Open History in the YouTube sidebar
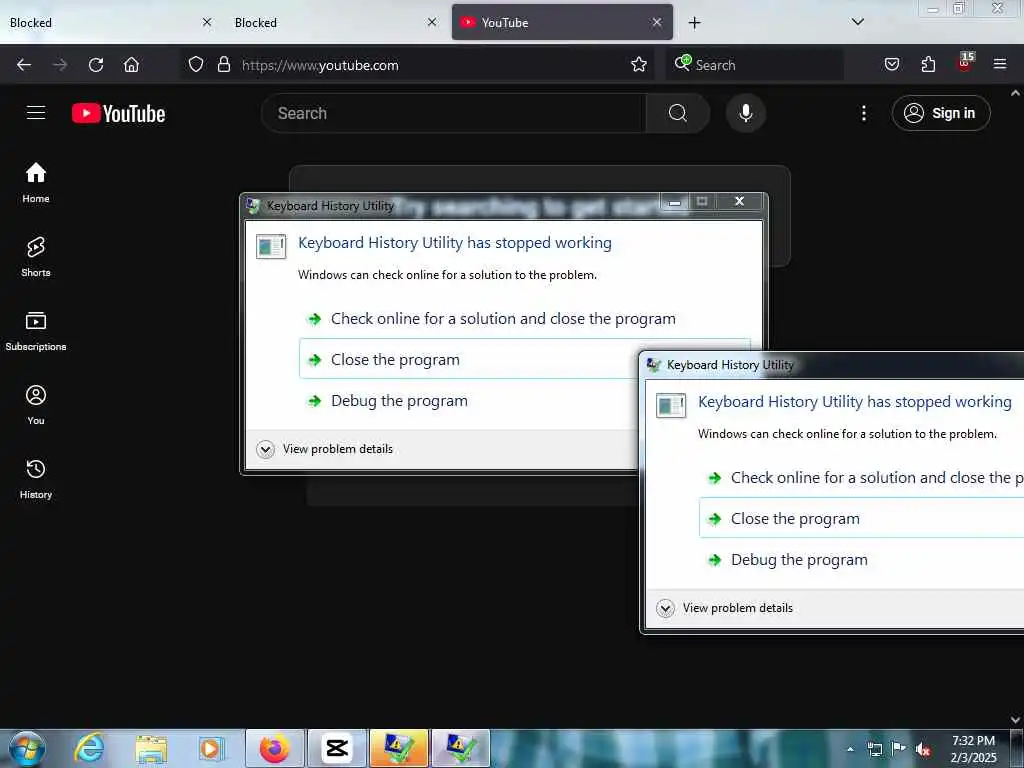The height and width of the screenshot is (768, 1024). coord(36,479)
